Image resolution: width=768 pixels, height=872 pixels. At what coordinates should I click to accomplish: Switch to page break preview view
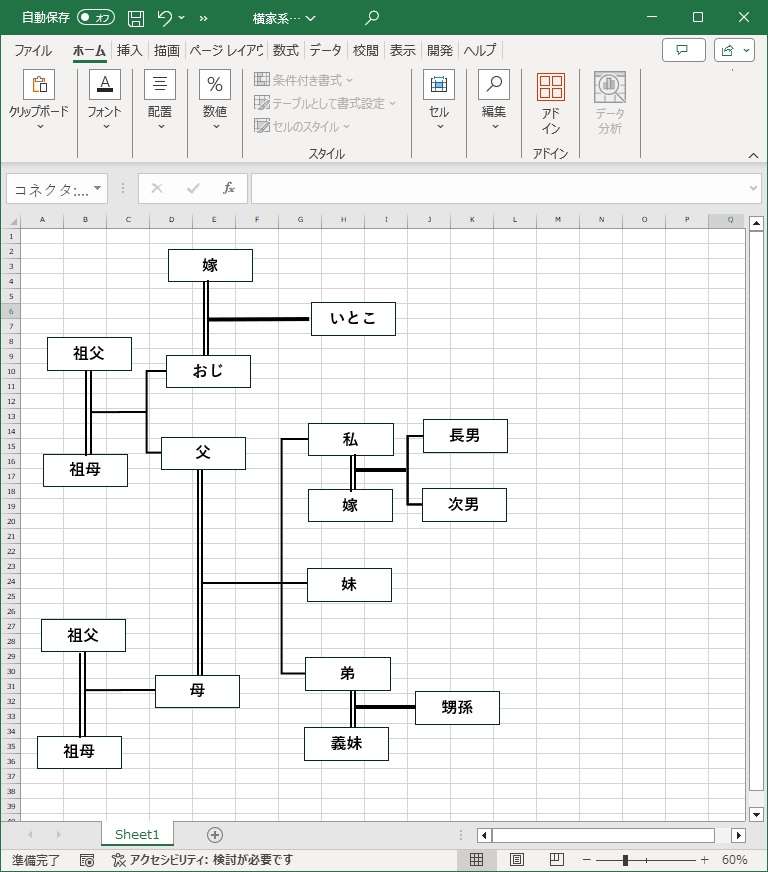(x=556, y=860)
